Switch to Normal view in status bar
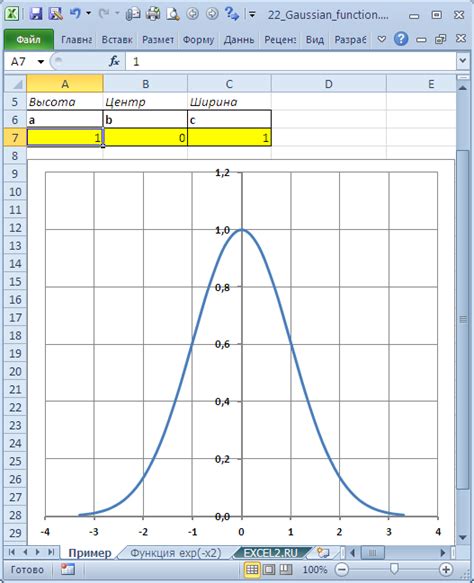Image resolution: width=474 pixels, height=583 pixels. 252,569
